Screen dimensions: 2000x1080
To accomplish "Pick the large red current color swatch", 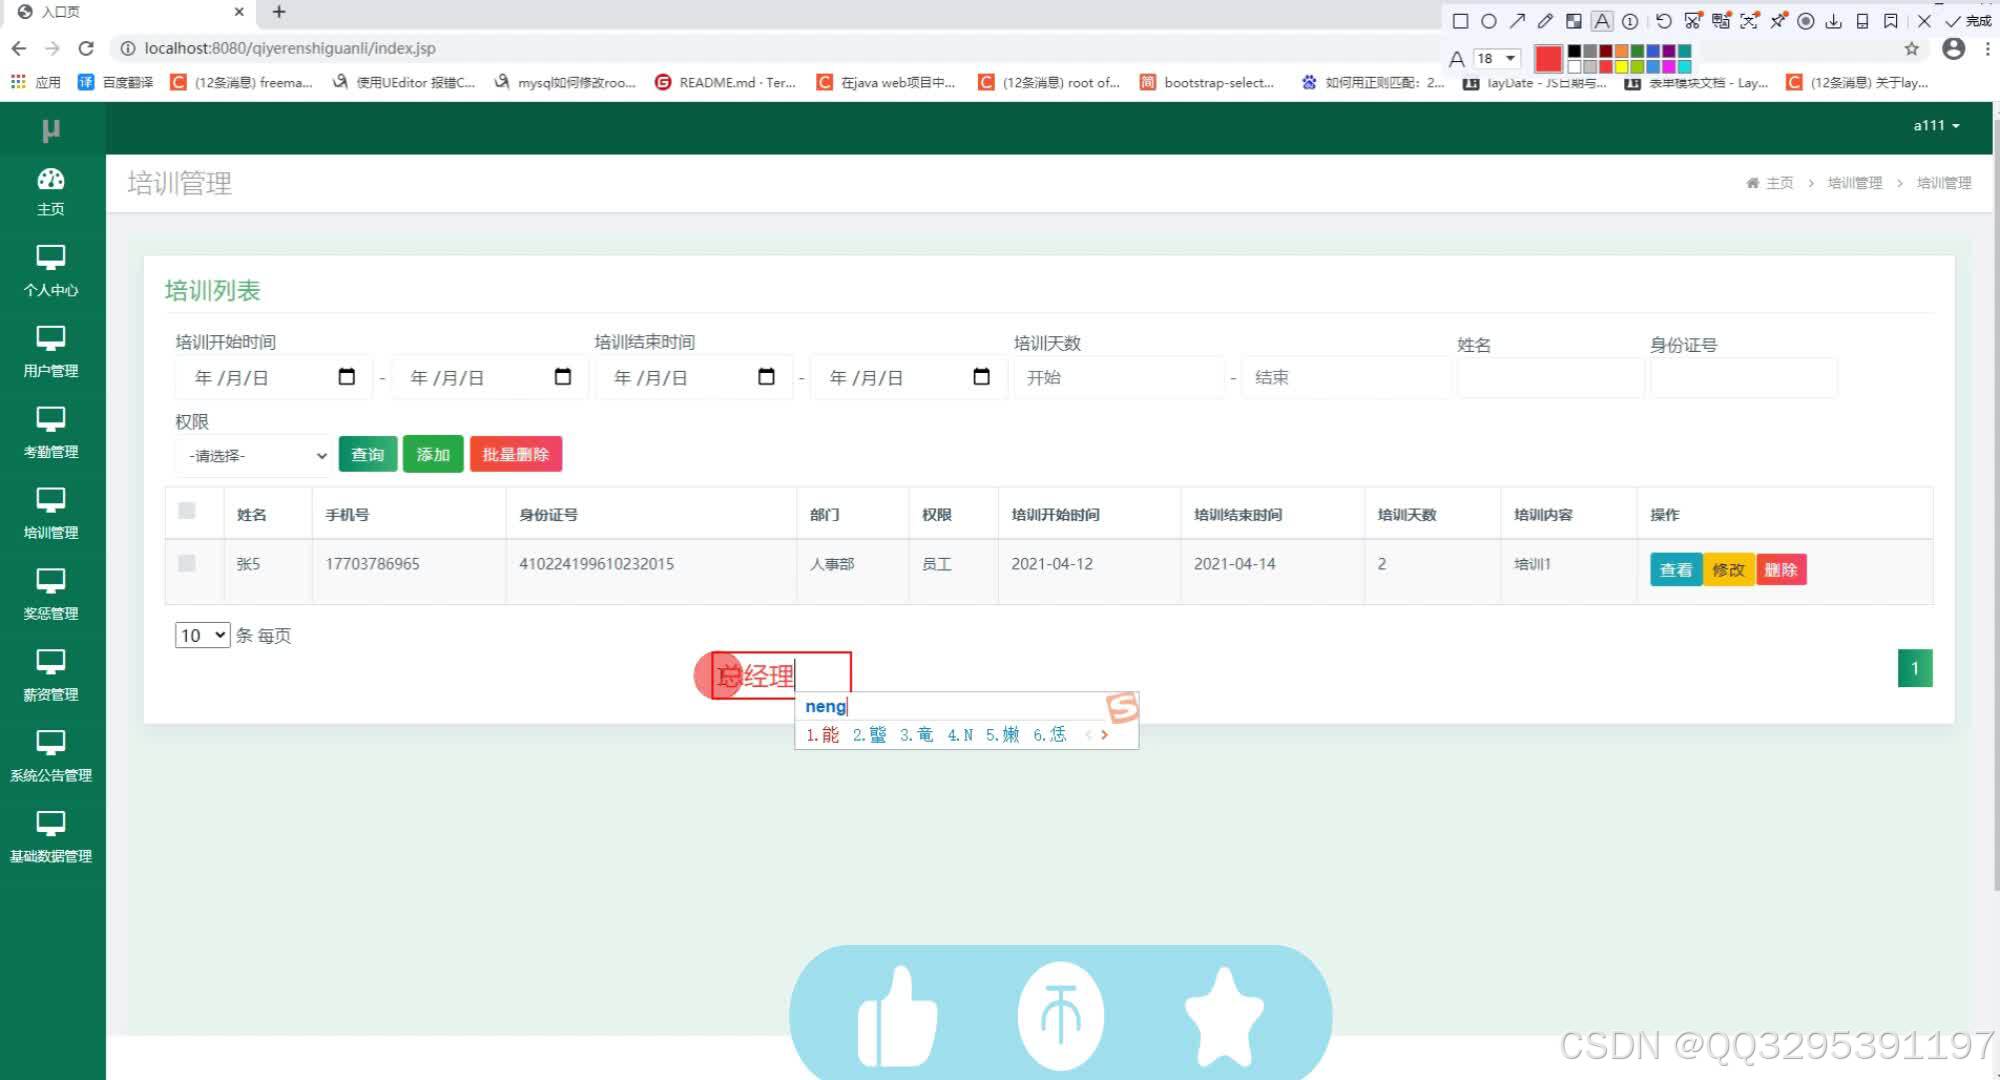I will point(1548,59).
